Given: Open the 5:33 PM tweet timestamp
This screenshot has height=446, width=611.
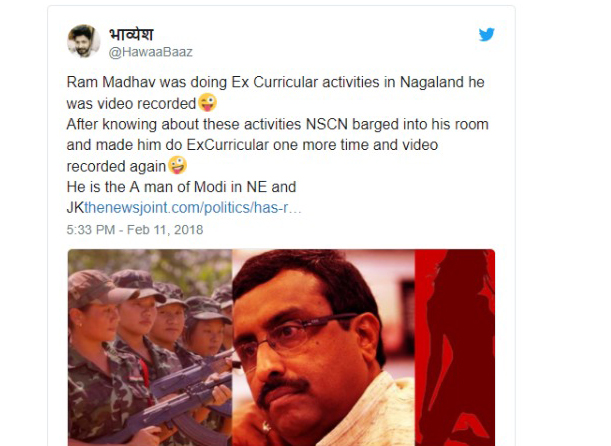Looking at the screenshot, I should (x=90, y=230).
